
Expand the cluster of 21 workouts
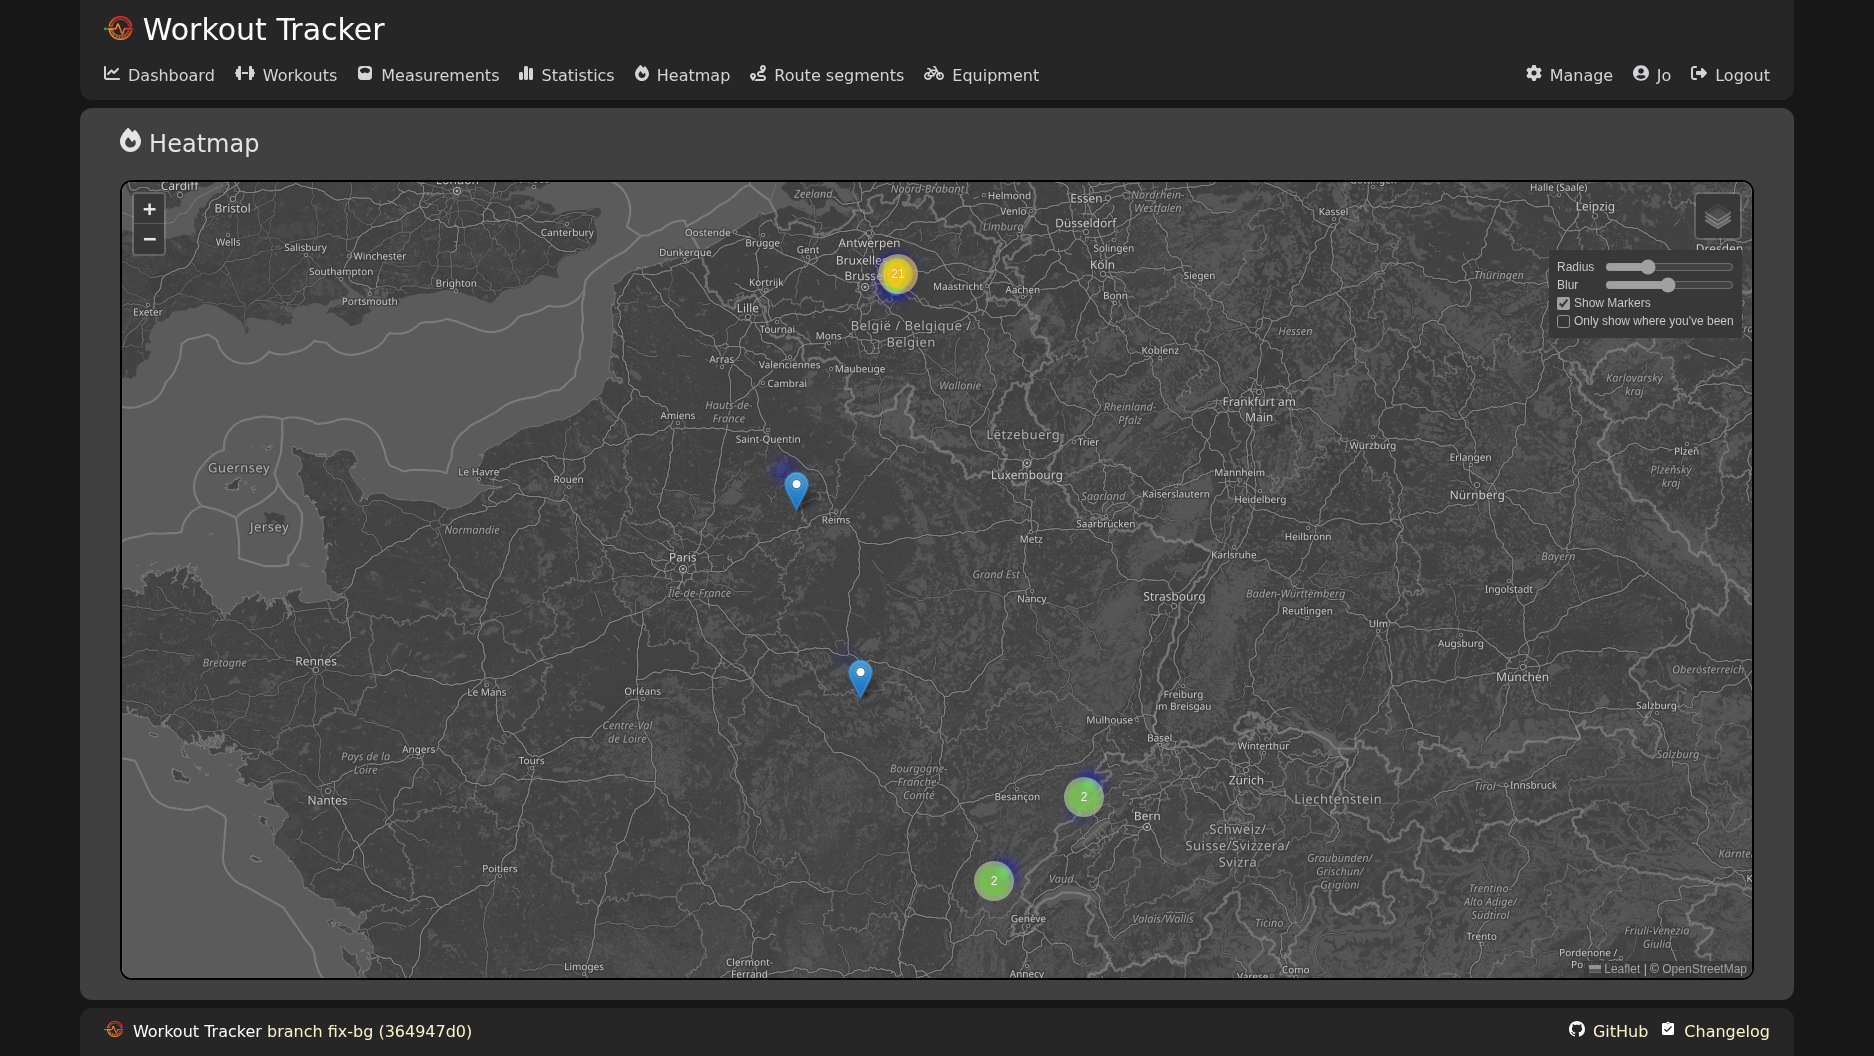[x=897, y=274]
